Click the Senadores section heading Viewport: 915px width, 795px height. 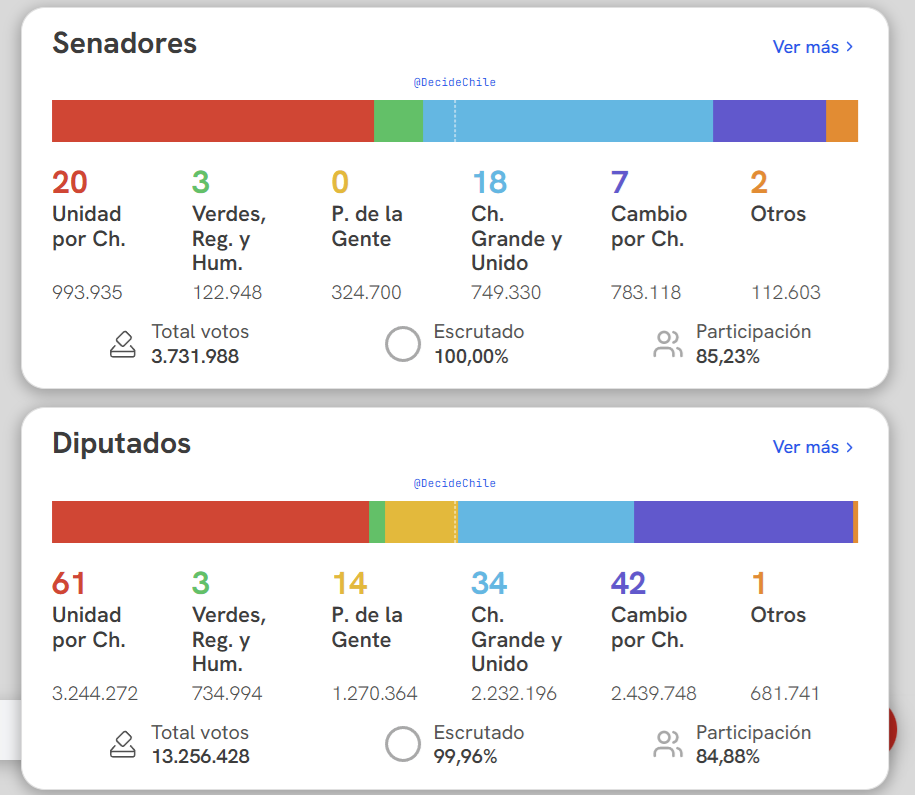125,44
